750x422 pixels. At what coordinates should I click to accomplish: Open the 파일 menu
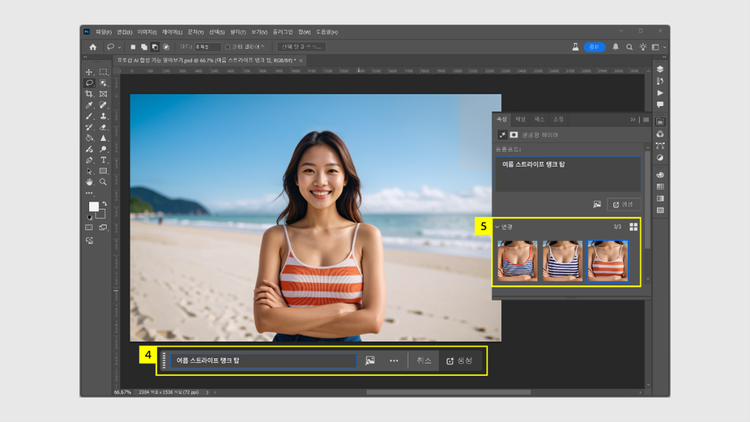(103, 32)
